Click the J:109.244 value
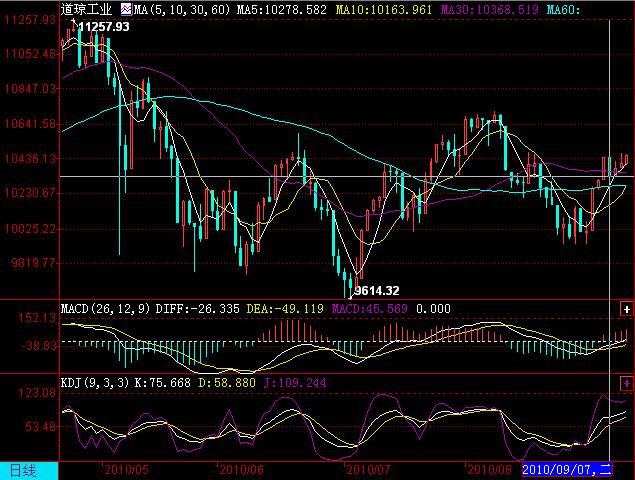The image size is (635, 480). point(295,383)
